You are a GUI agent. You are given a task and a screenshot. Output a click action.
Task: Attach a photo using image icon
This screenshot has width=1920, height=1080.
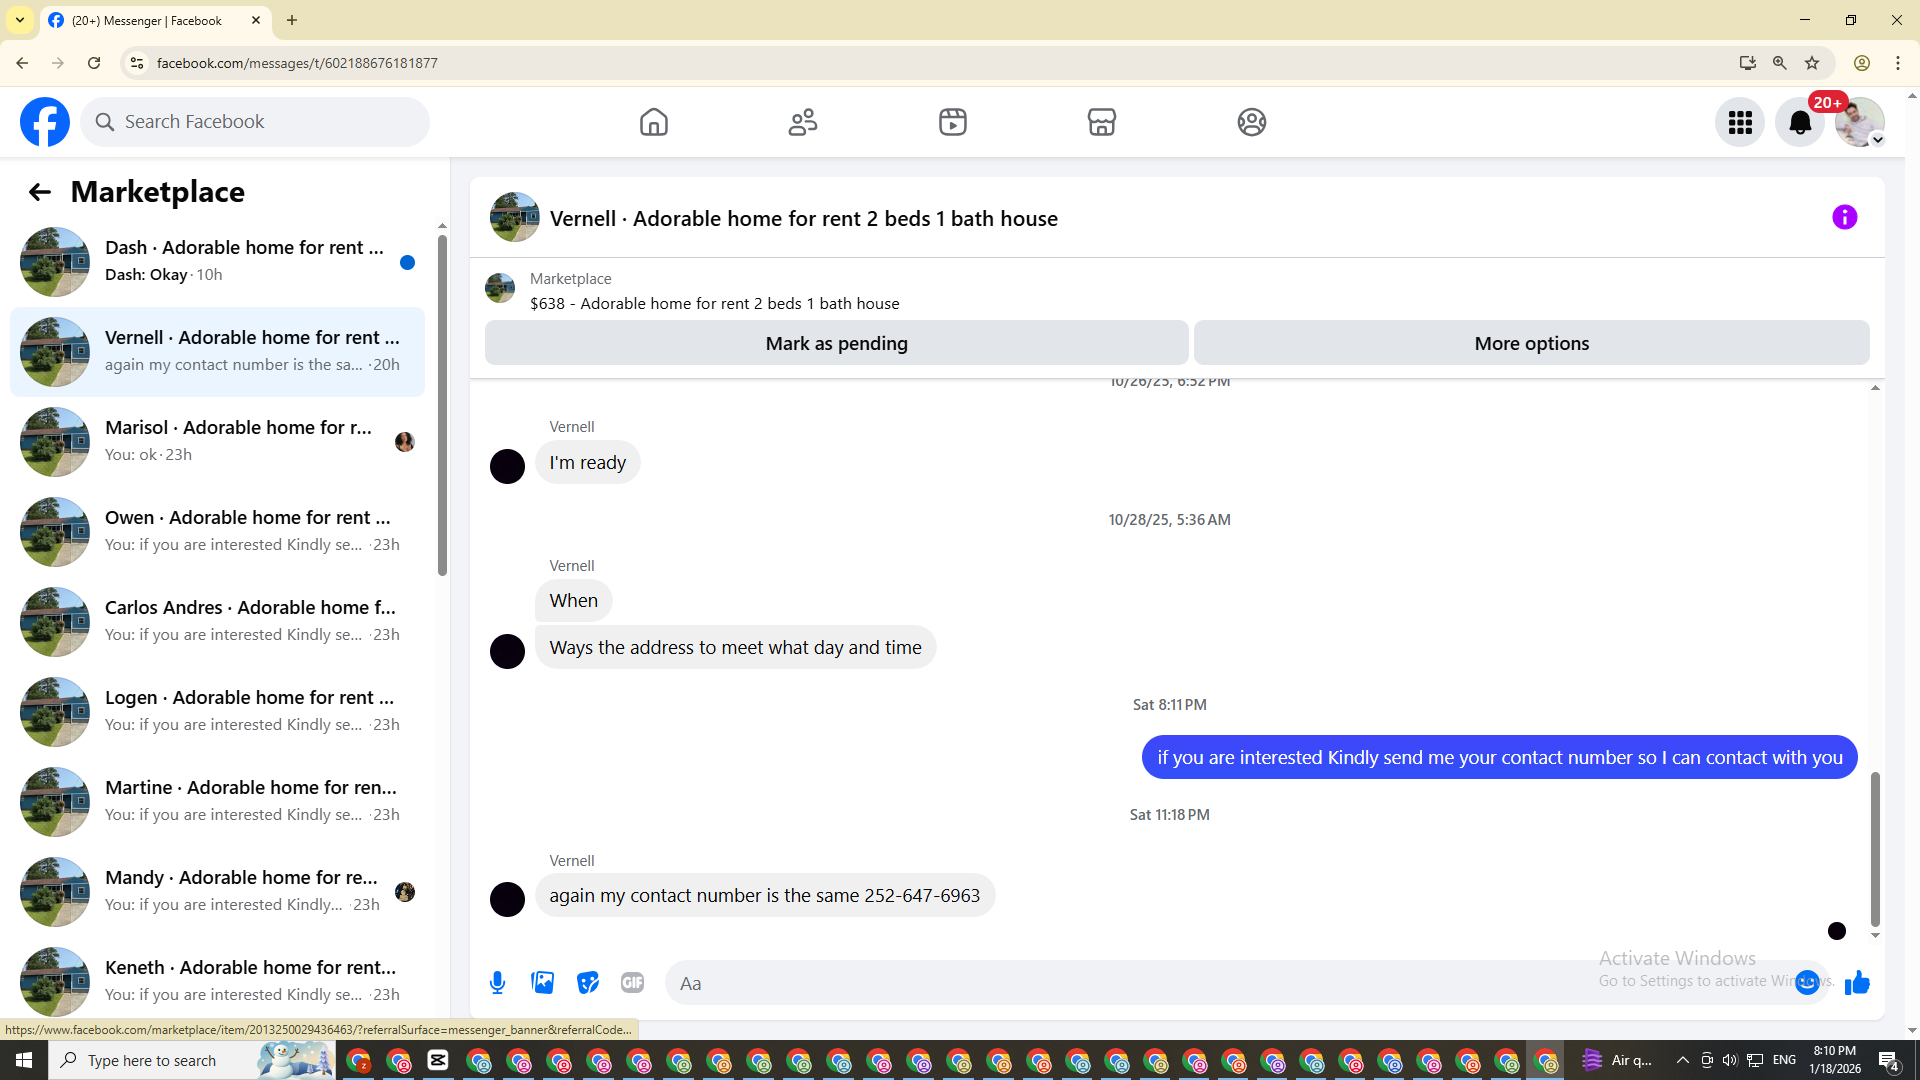[543, 983]
